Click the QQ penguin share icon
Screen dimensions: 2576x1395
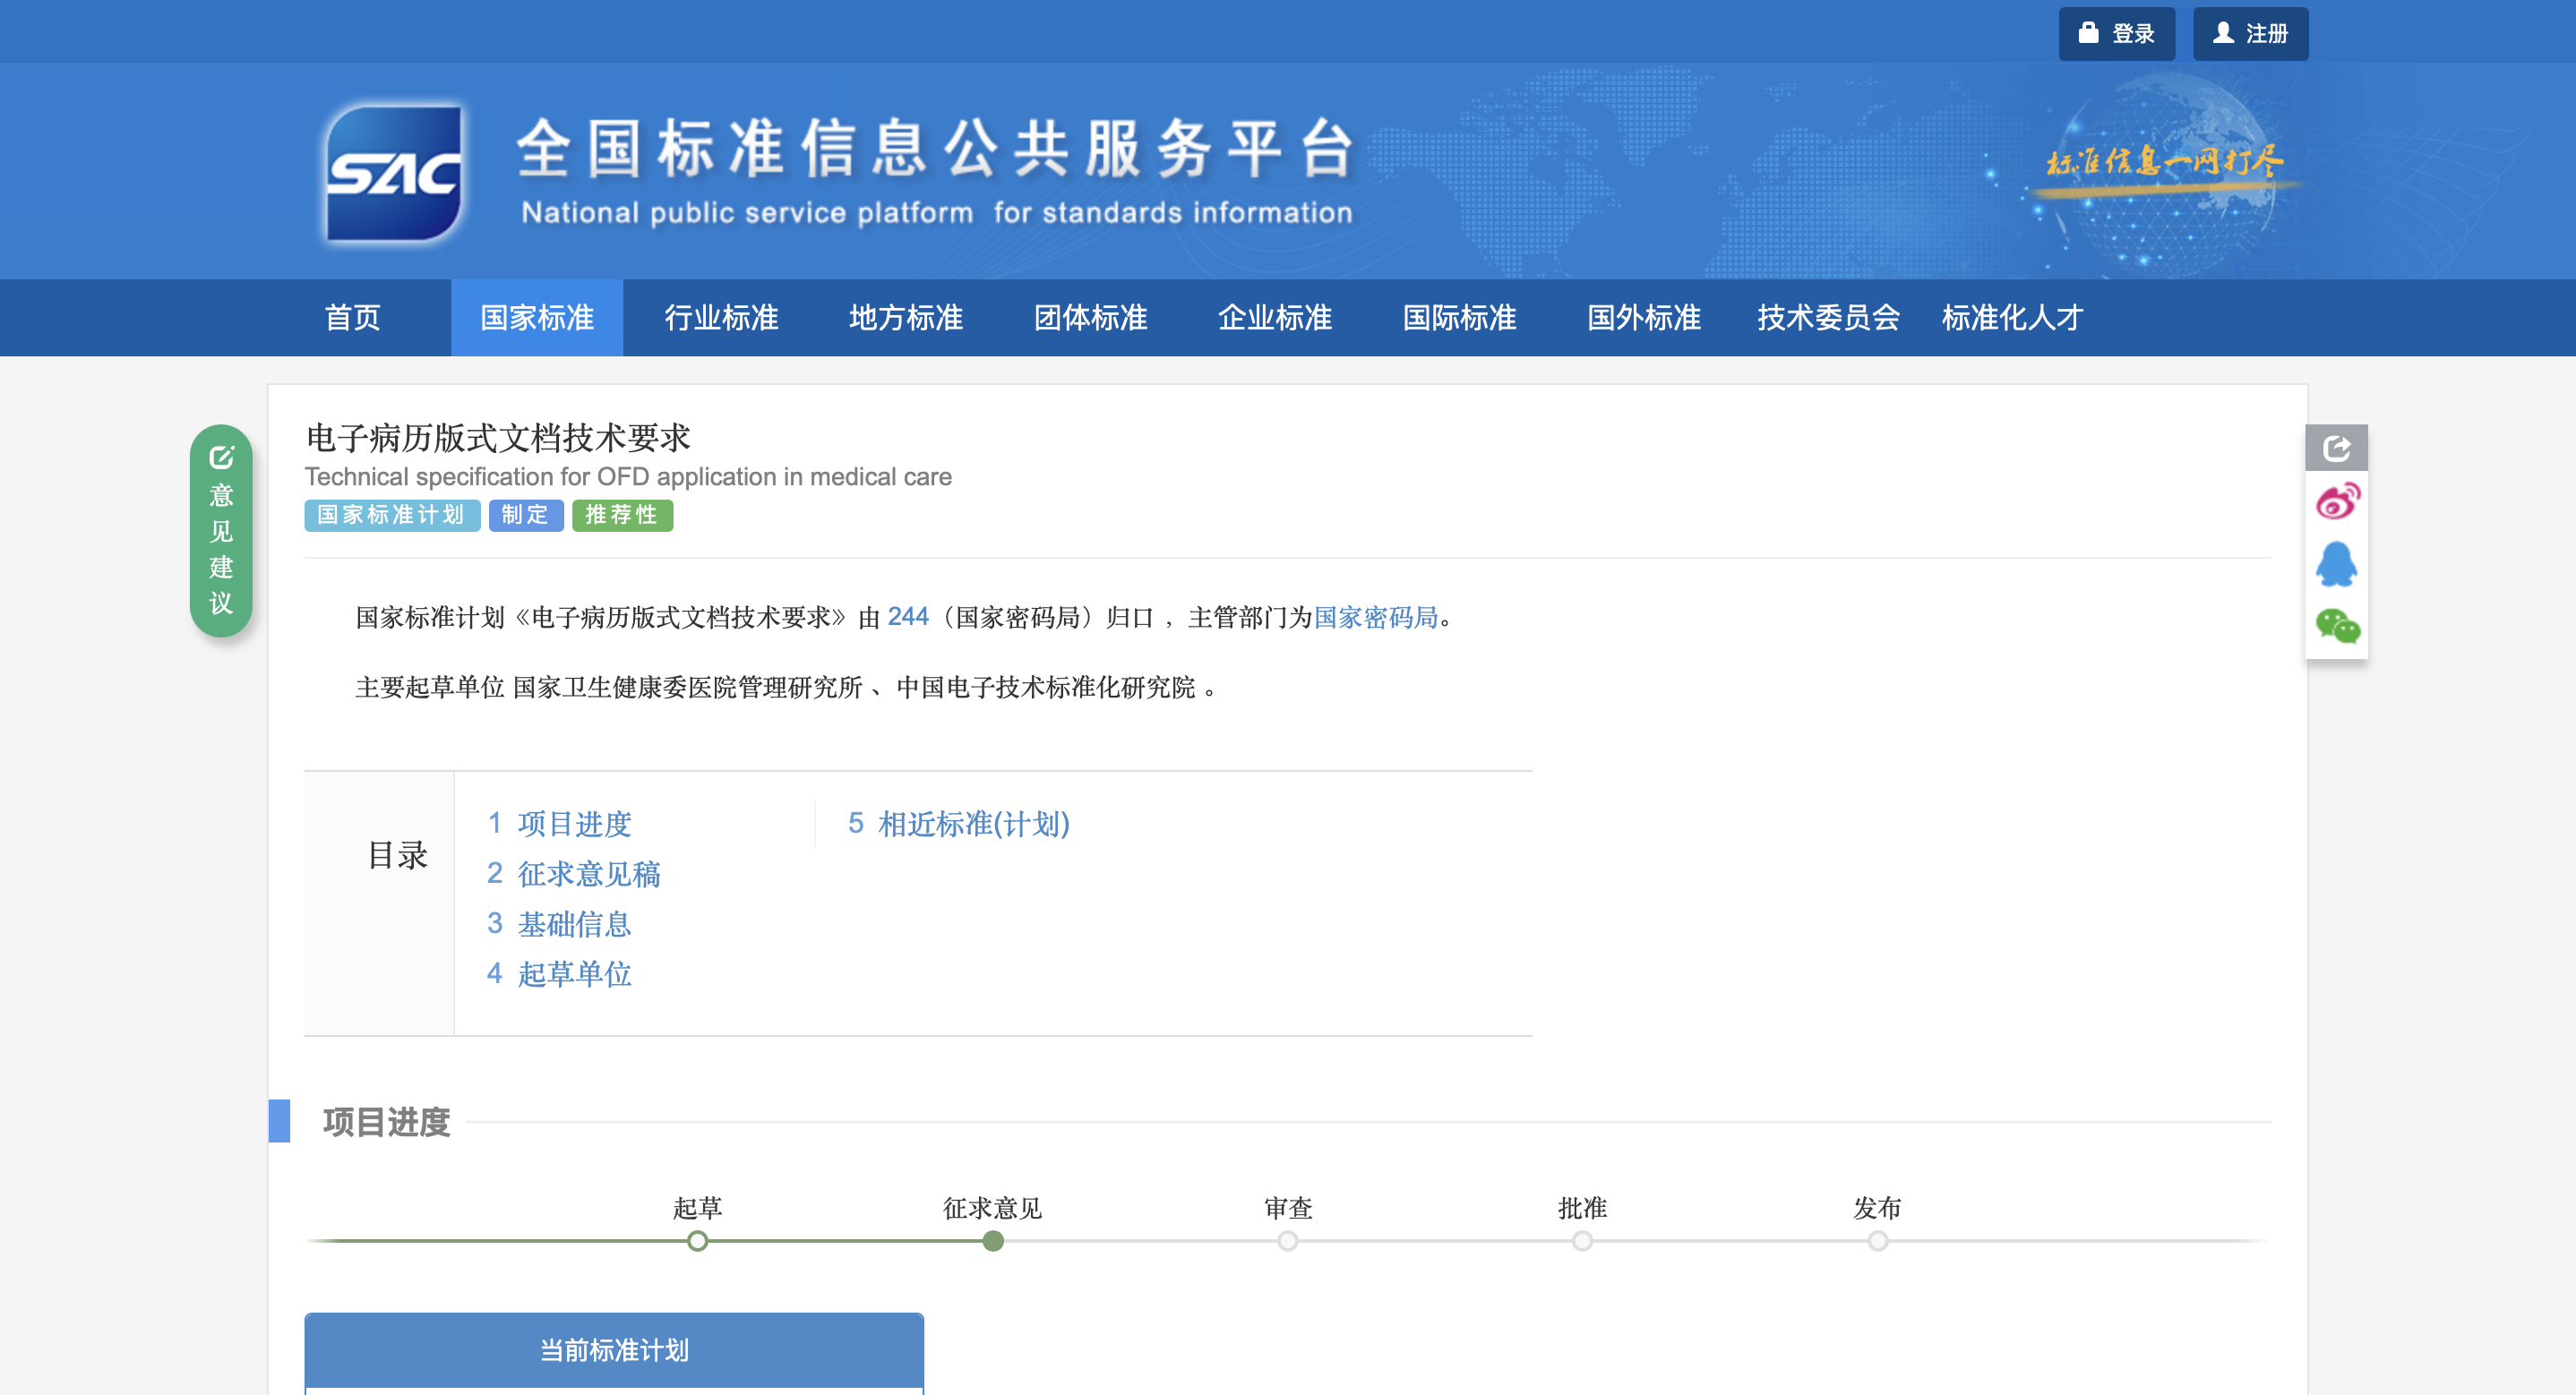(x=2336, y=565)
